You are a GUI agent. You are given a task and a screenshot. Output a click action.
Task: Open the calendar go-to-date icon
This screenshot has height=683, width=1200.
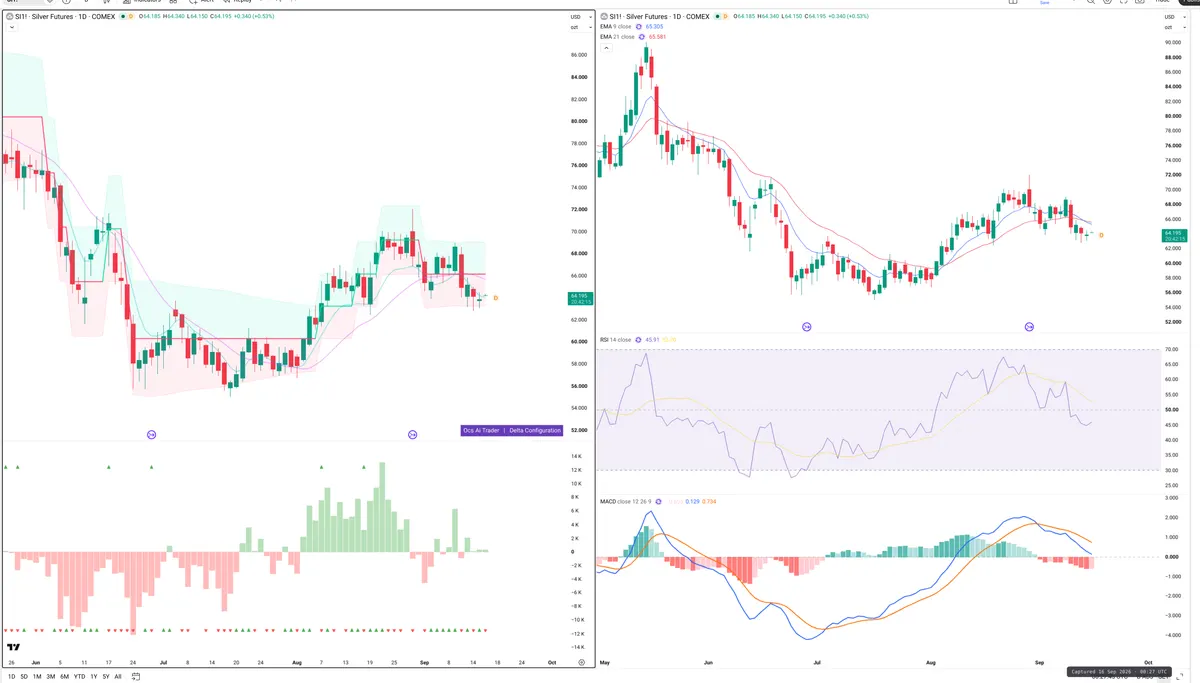point(135,677)
